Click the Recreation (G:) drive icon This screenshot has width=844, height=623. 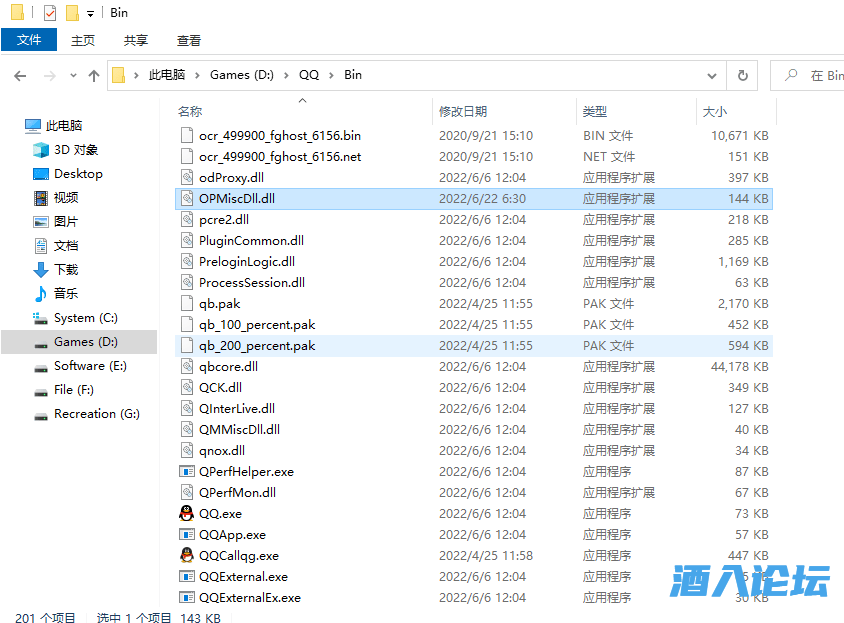point(41,417)
